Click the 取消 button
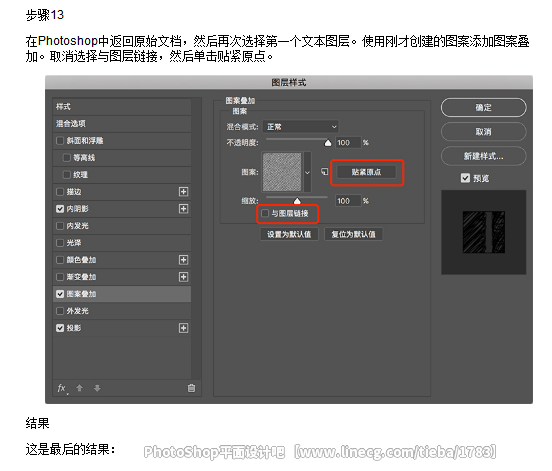The image size is (552, 471). [x=483, y=132]
